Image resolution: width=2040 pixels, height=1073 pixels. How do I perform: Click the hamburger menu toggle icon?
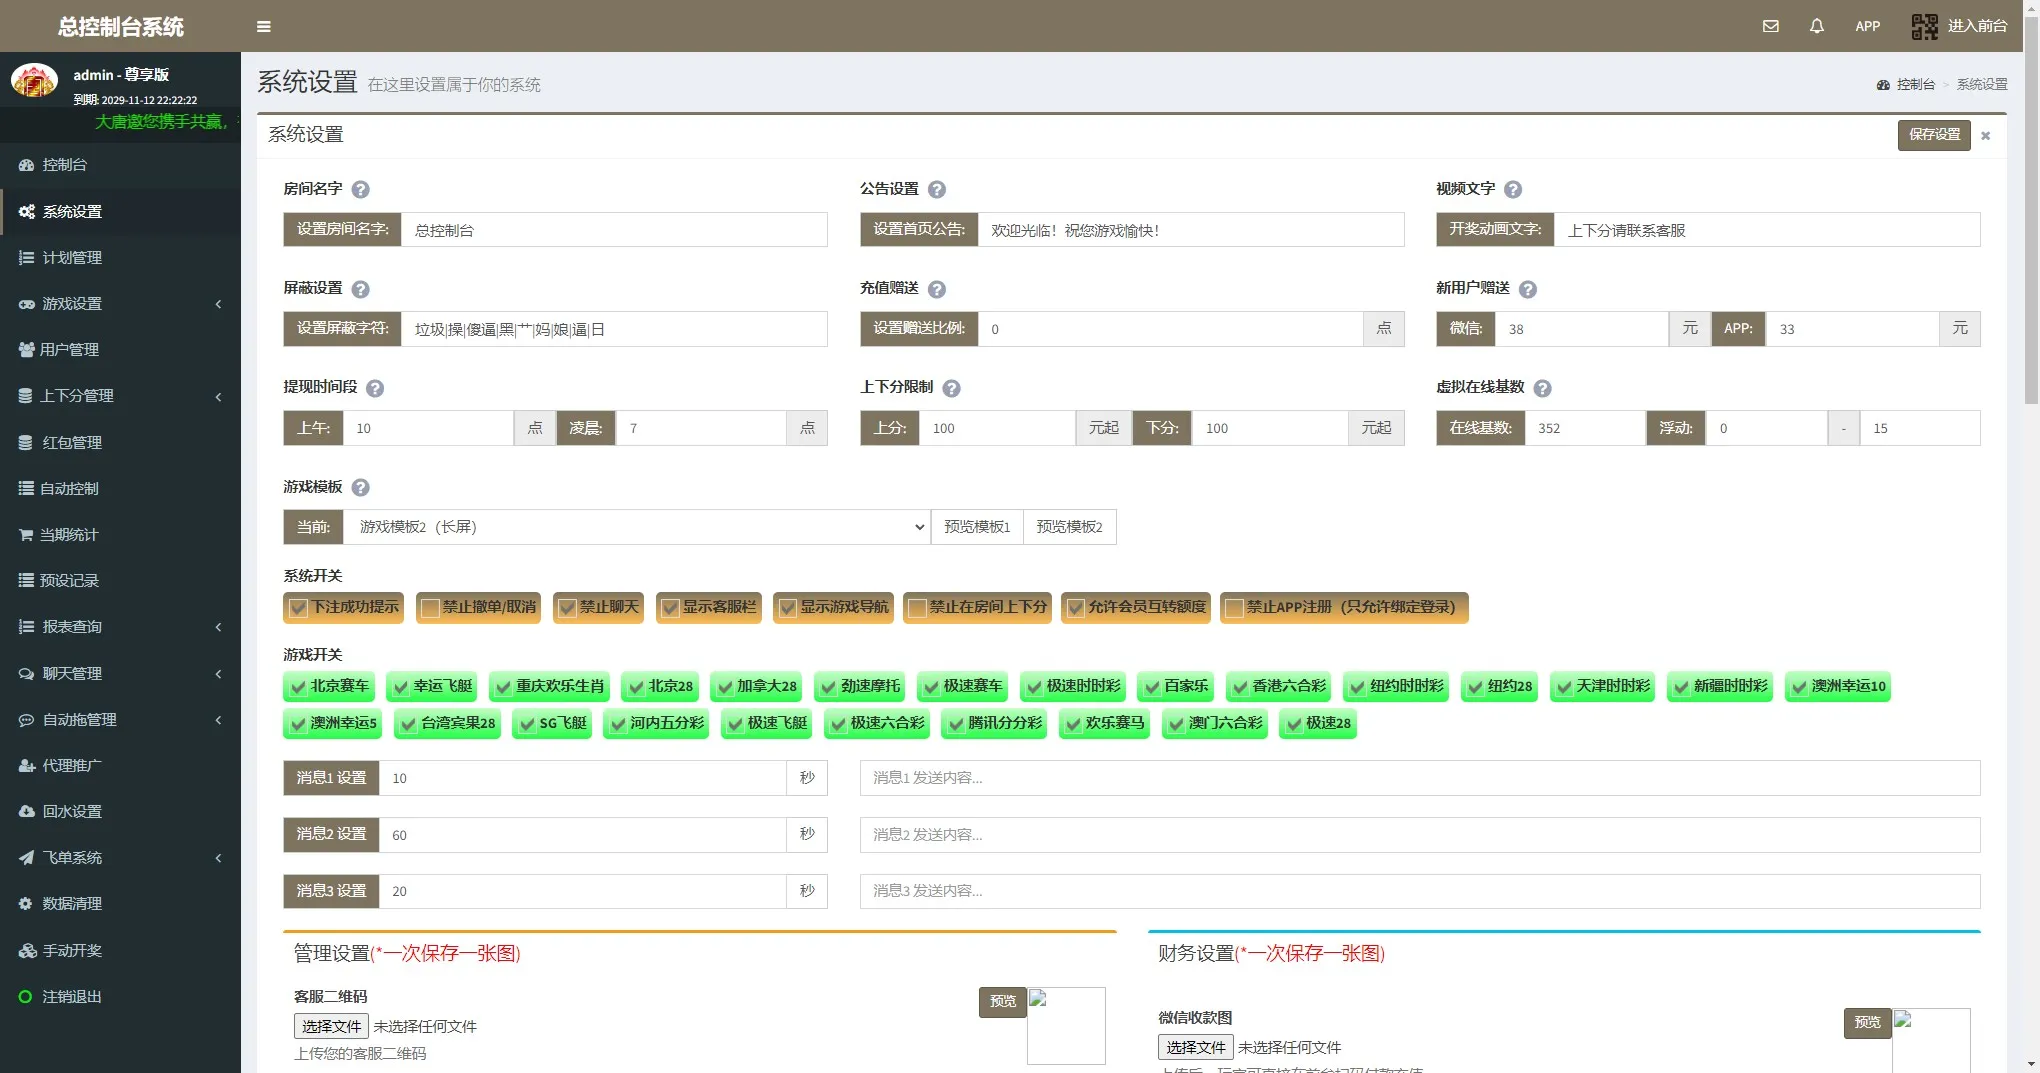264,27
